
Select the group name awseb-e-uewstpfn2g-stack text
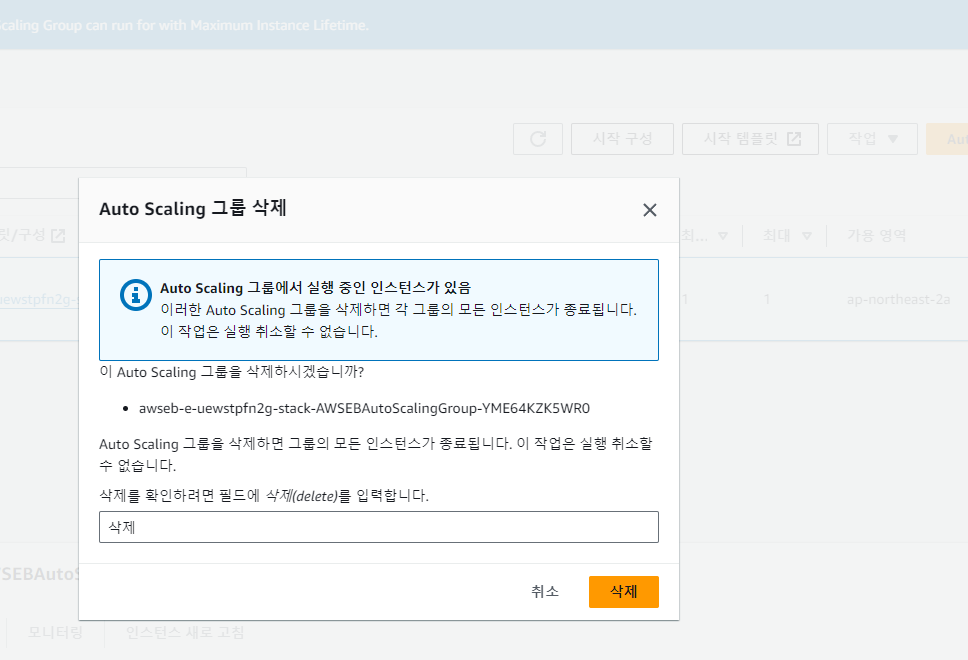(x=364, y=408)
